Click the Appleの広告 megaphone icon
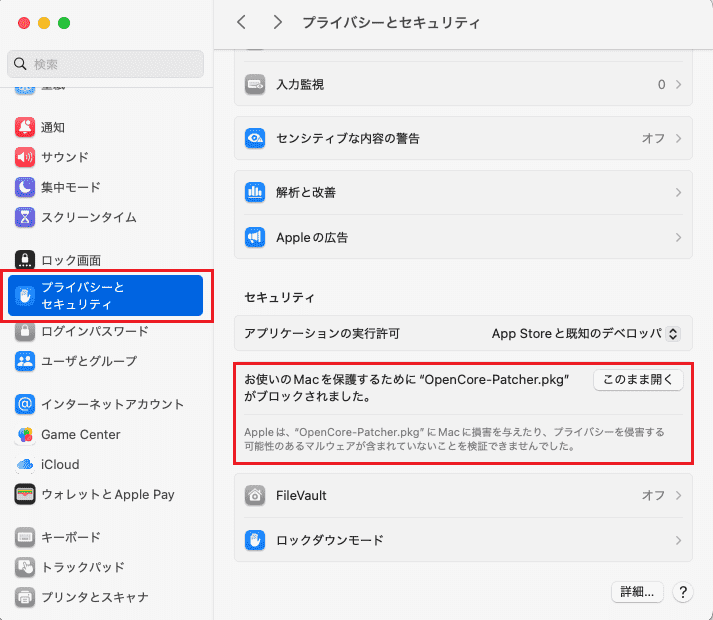The height and width of the screenshot is (620, 713). click(255, 237)
